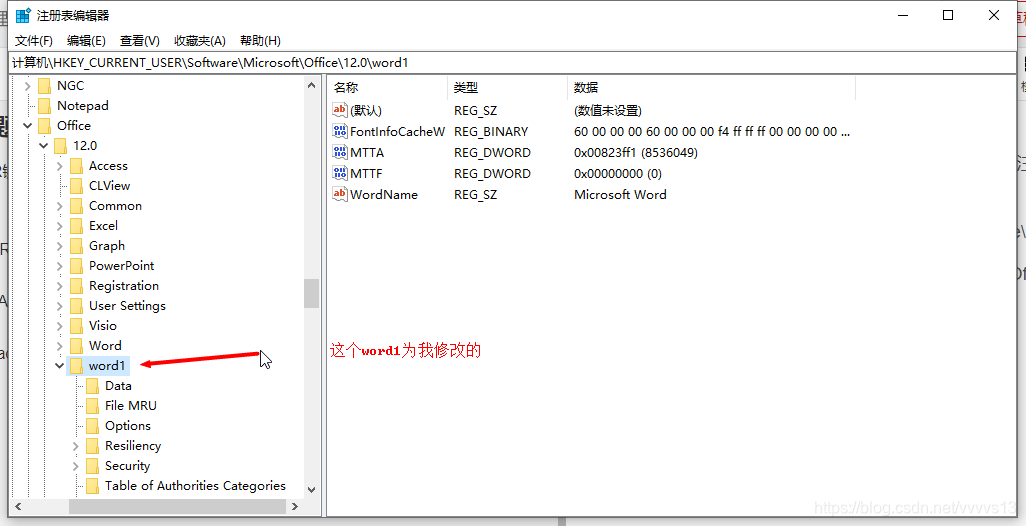
Task: Click the 数据 column header
Action: tap(711, 88)
